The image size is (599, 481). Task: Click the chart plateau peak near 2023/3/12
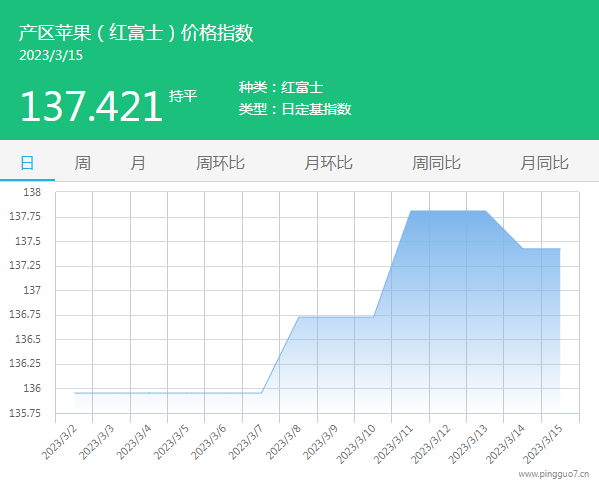pos(448,211)
